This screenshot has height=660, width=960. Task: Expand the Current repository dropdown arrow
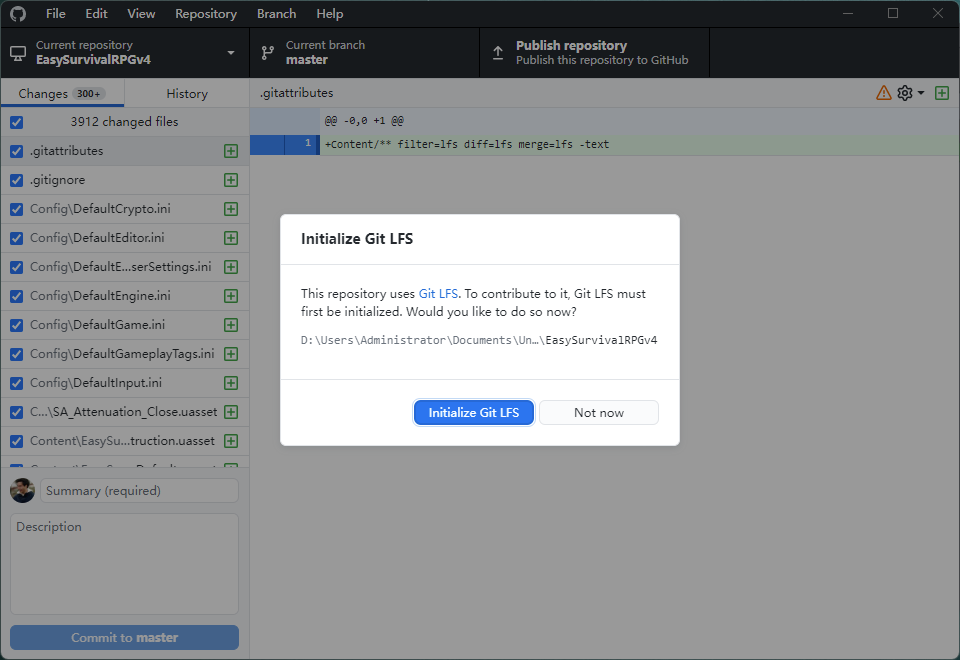pyautogui.click(x=231, y=53)
